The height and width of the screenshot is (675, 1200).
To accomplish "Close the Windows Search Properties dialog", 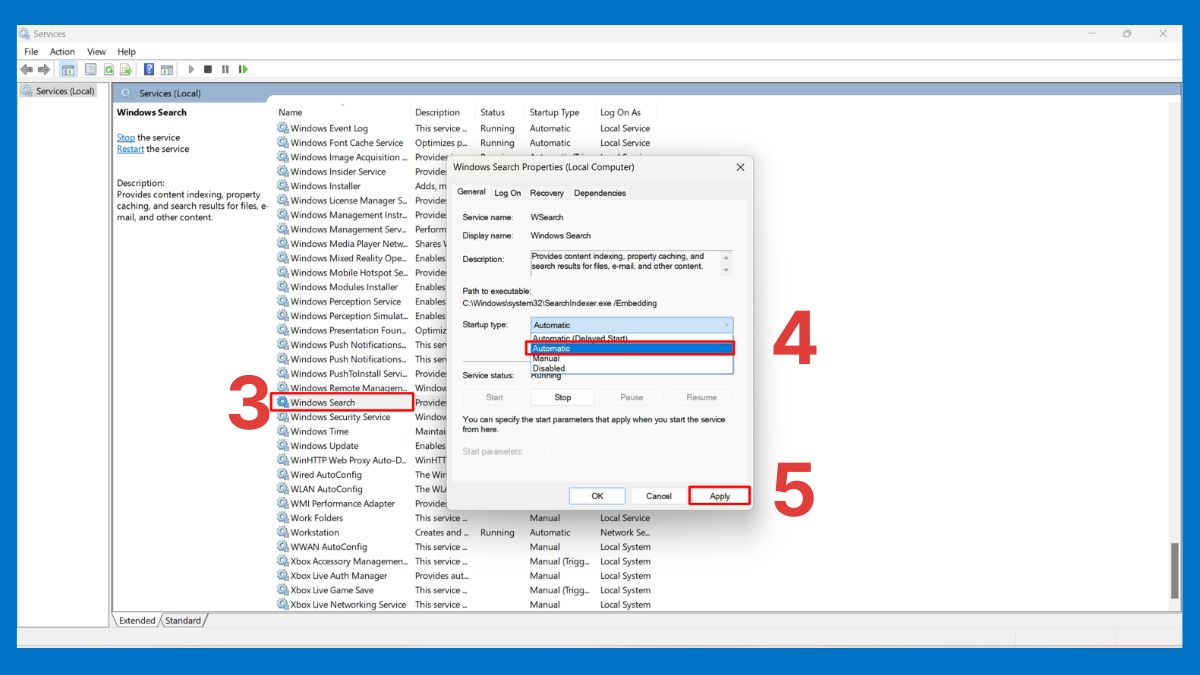I will 740,167.
